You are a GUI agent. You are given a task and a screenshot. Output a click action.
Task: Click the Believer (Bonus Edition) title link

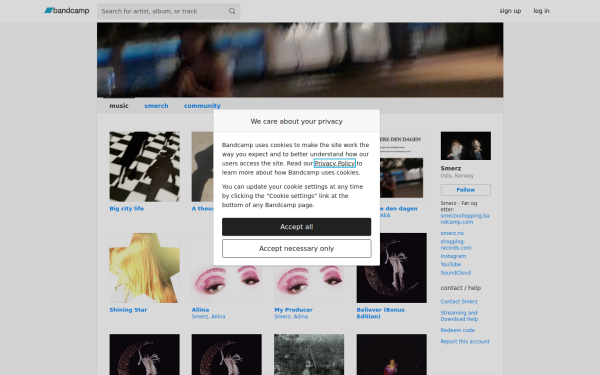380,313
